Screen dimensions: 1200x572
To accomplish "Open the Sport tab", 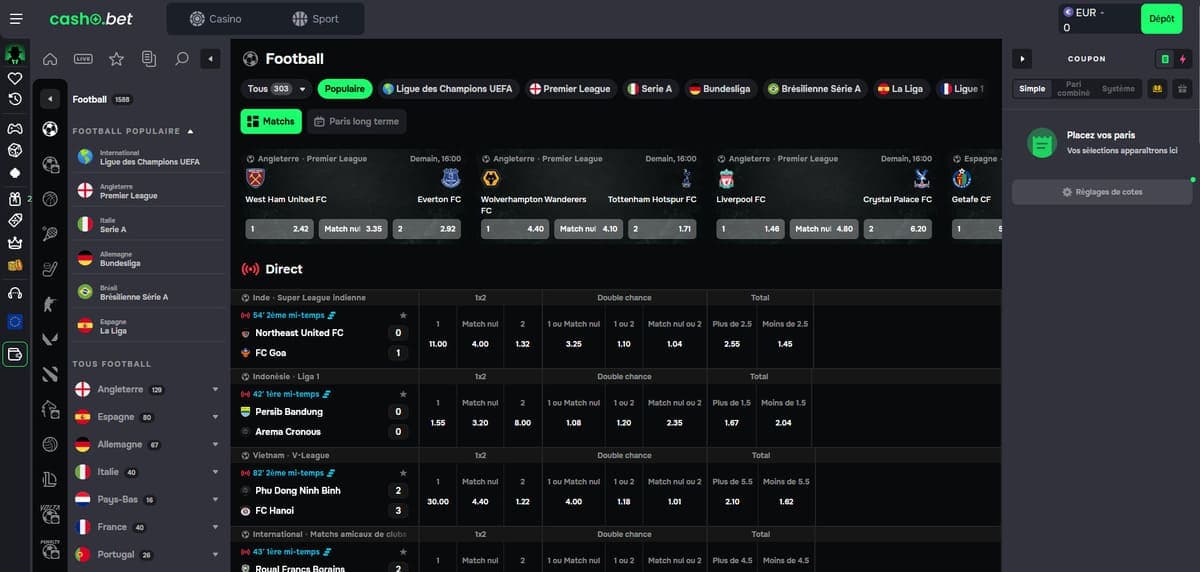I will [x=315, y=19].
